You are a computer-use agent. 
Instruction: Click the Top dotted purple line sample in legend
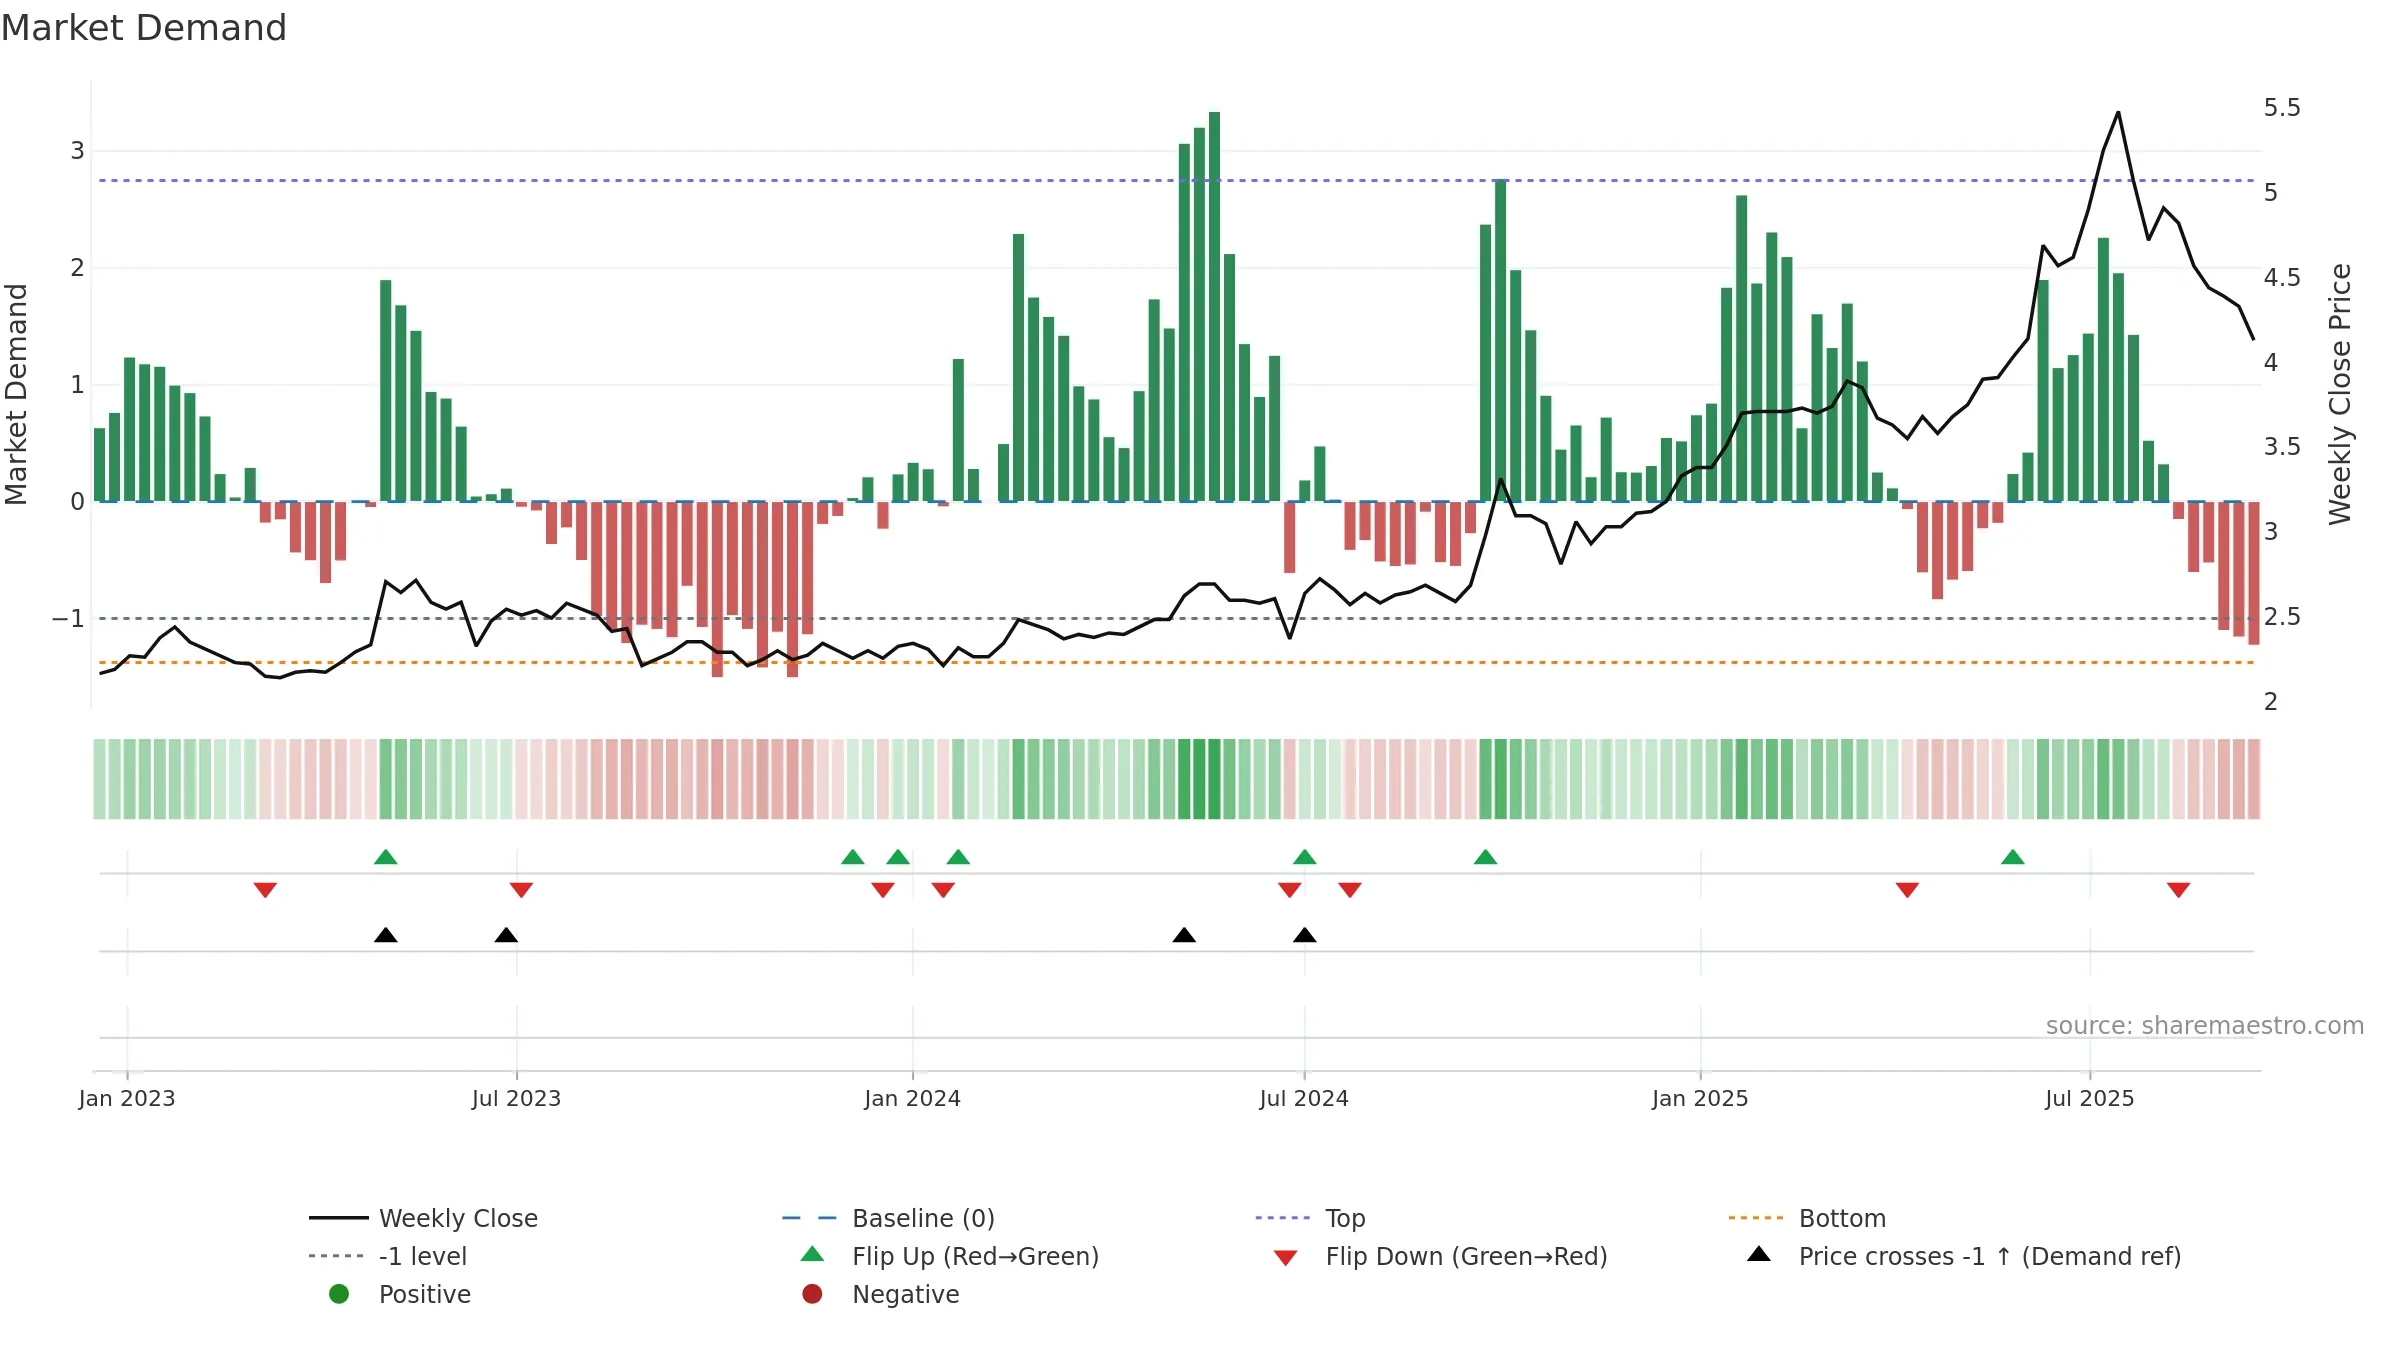click(x=1282, y=1218)
